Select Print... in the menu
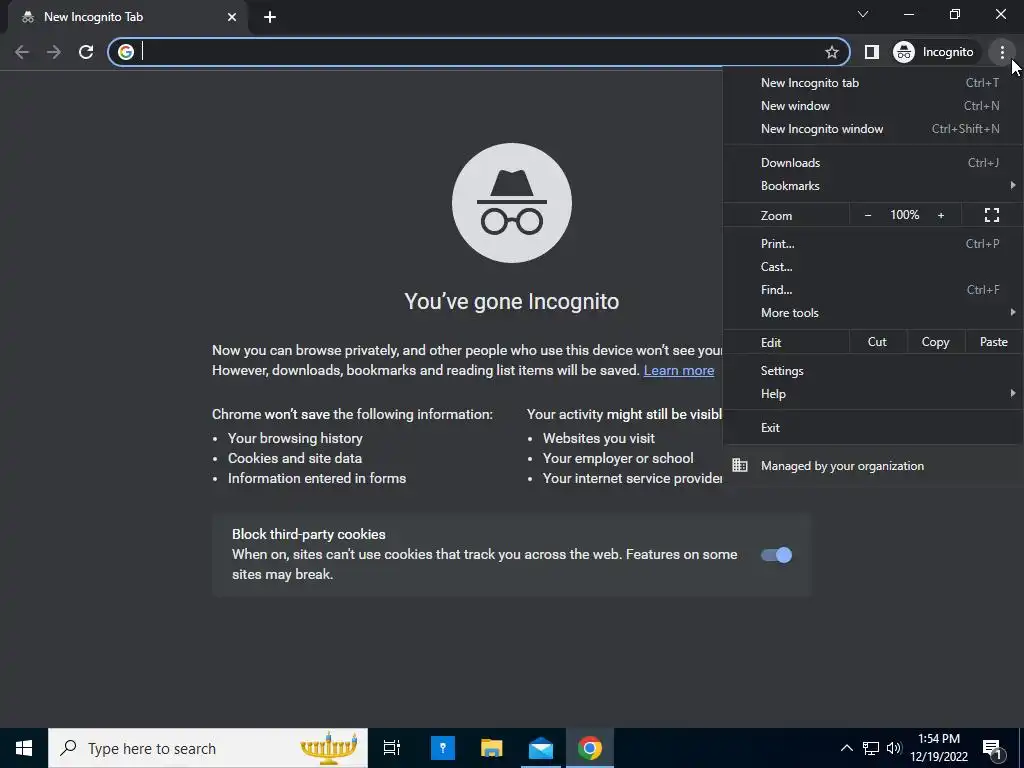The height and width of the screenshot is (768, 1024). [873, 244]
